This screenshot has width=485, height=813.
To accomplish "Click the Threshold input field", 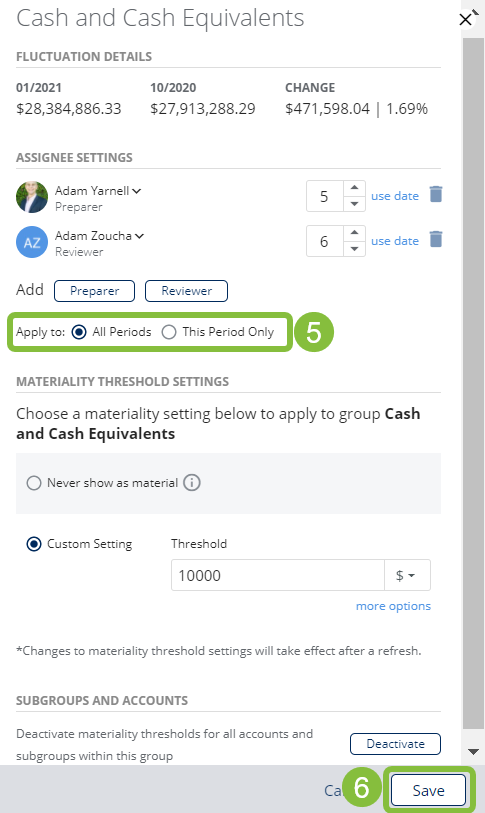I will tap(278, 575).
